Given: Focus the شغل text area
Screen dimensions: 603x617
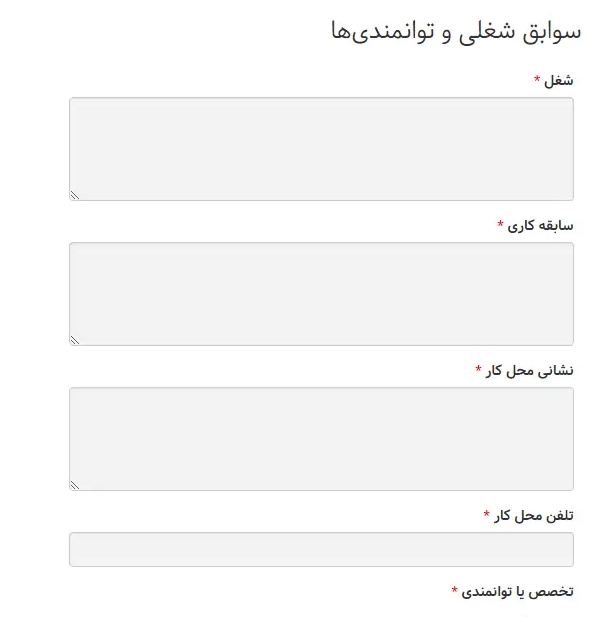Looking at the screenshot, I should click(x=321, y=149).
